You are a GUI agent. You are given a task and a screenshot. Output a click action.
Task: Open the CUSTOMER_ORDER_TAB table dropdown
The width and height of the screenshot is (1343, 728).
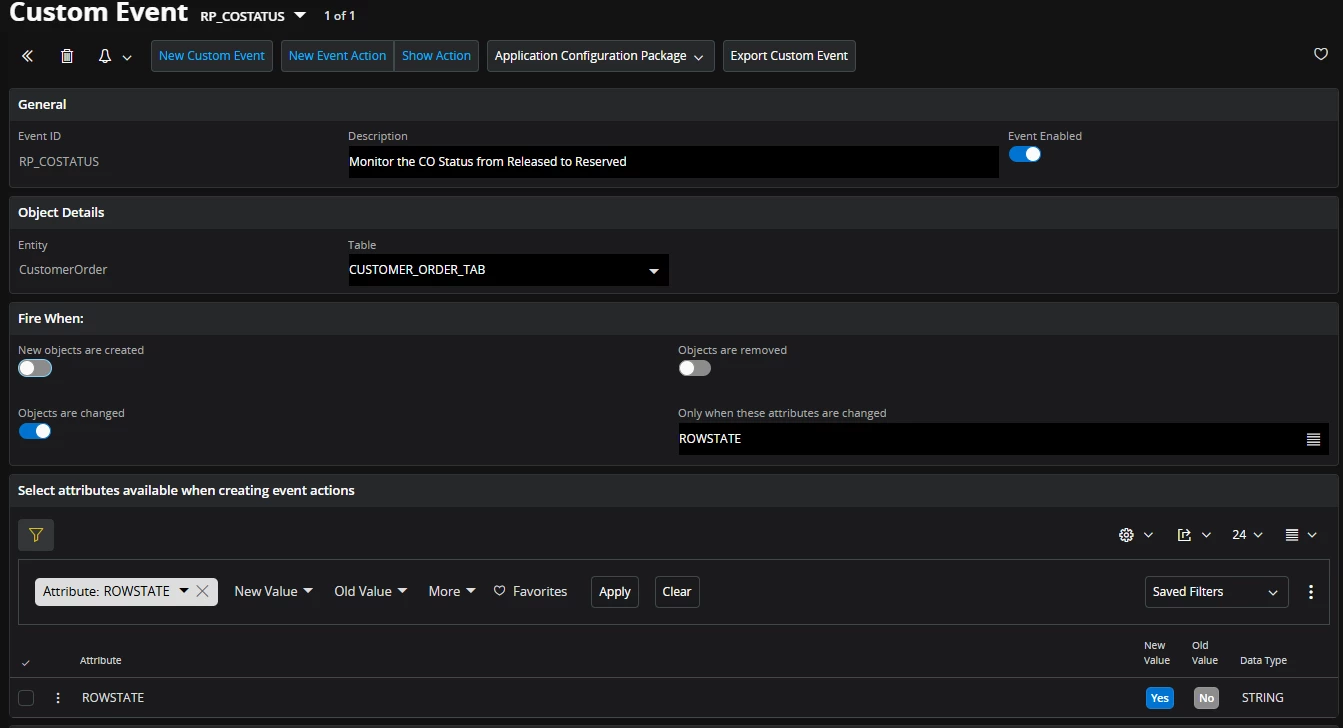tap(653, 270)
